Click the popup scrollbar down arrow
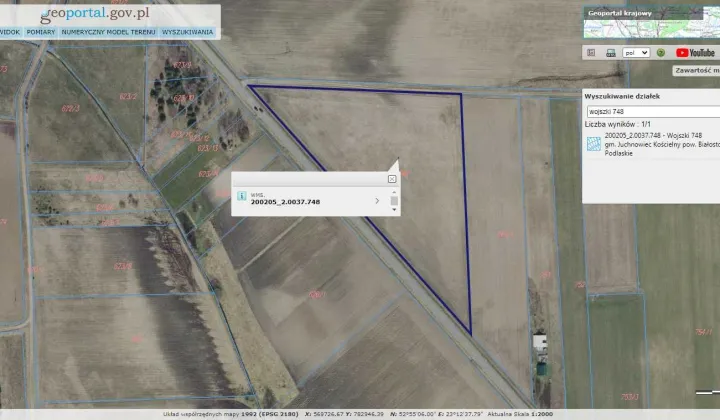 [394, 209]
